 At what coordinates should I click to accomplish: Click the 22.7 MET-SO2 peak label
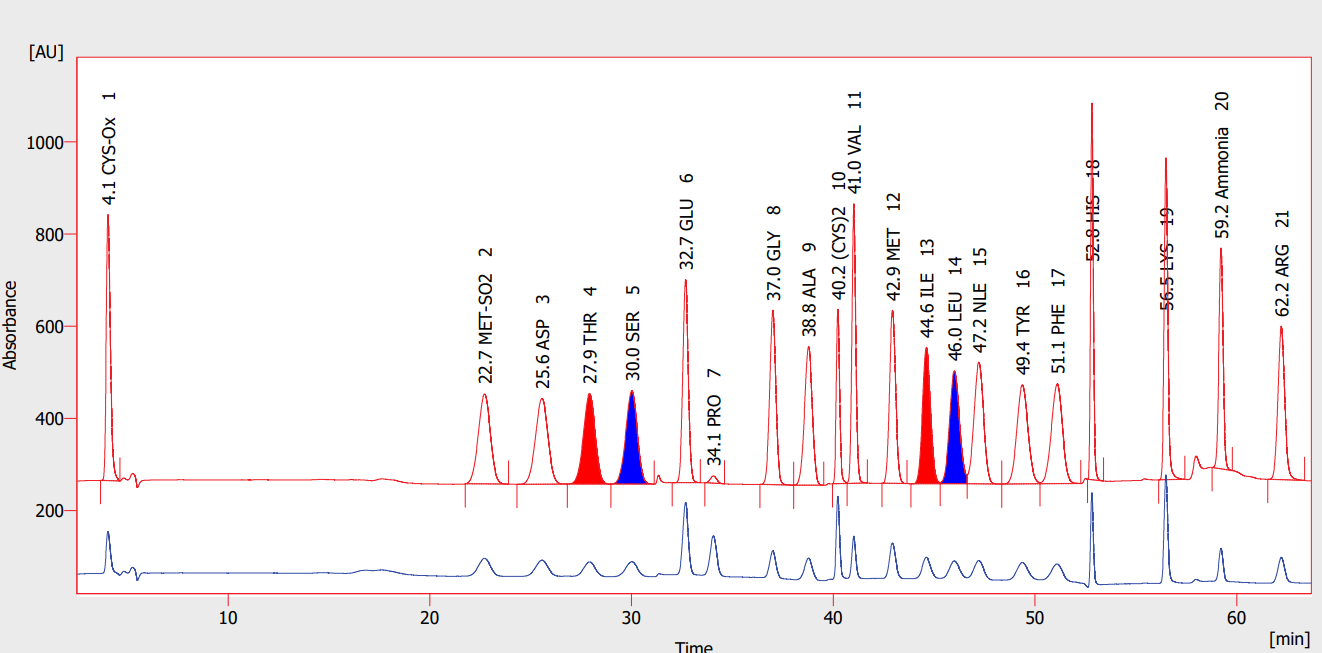485,316
